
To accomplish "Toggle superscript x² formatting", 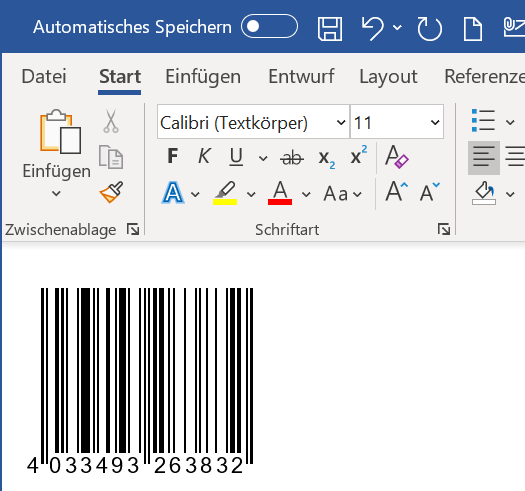I will (359, 155).
